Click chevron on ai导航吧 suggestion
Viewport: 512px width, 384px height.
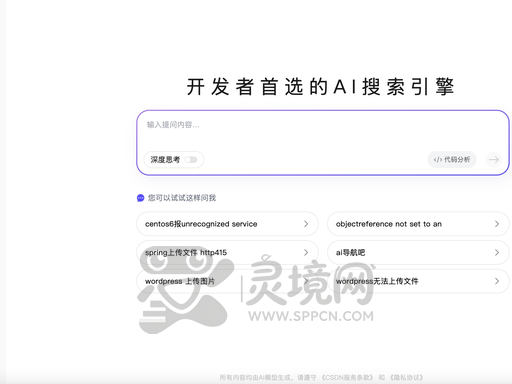(497, 252)
